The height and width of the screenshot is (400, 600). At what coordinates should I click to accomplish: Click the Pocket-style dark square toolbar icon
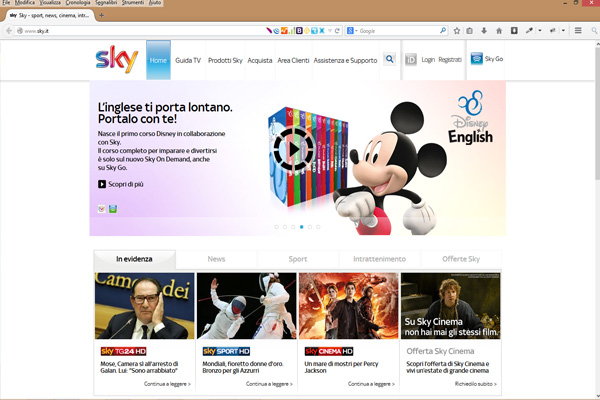coord(514,31)
